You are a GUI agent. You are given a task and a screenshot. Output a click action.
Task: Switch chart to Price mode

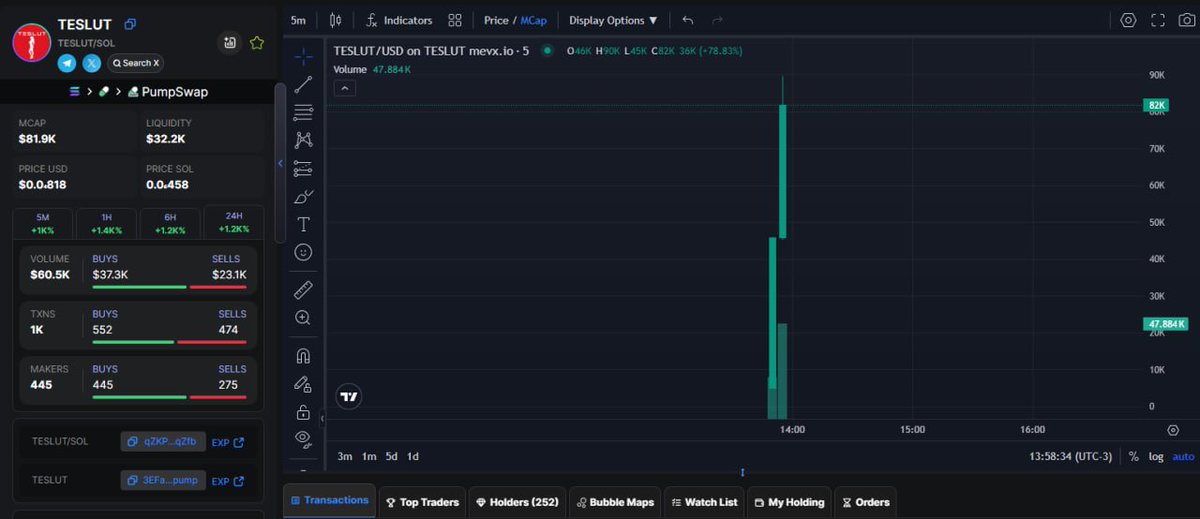(496, 20)
